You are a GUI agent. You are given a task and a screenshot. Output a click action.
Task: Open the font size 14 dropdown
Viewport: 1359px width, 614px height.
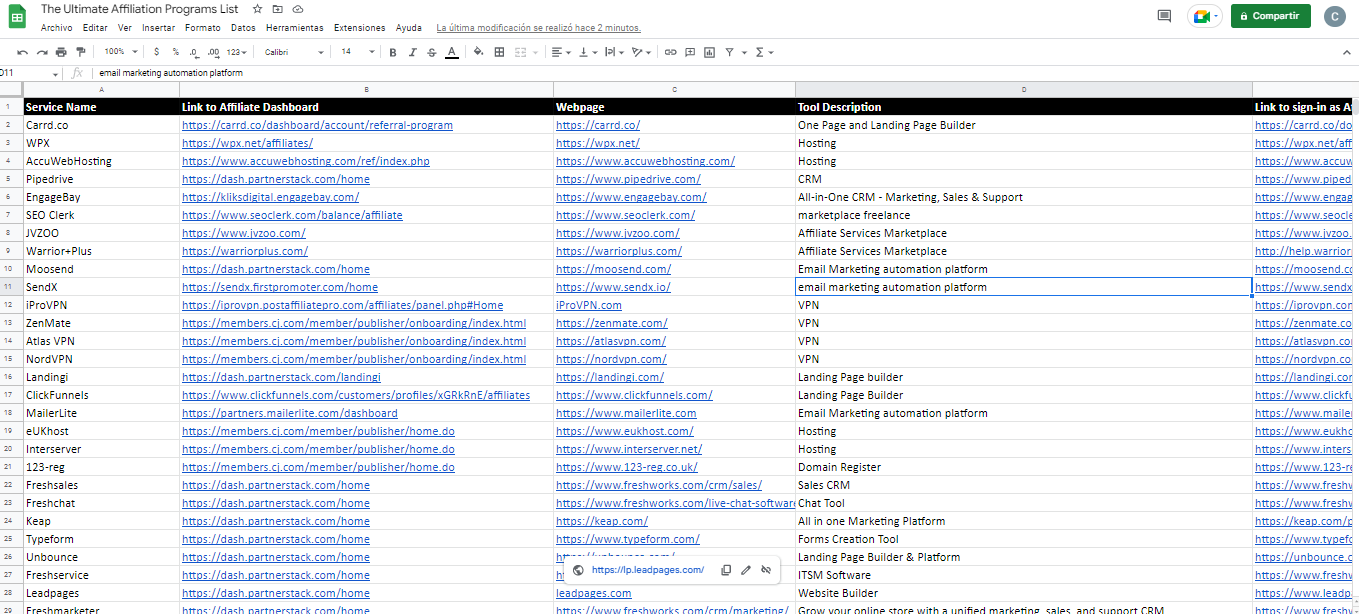(358, 52)
